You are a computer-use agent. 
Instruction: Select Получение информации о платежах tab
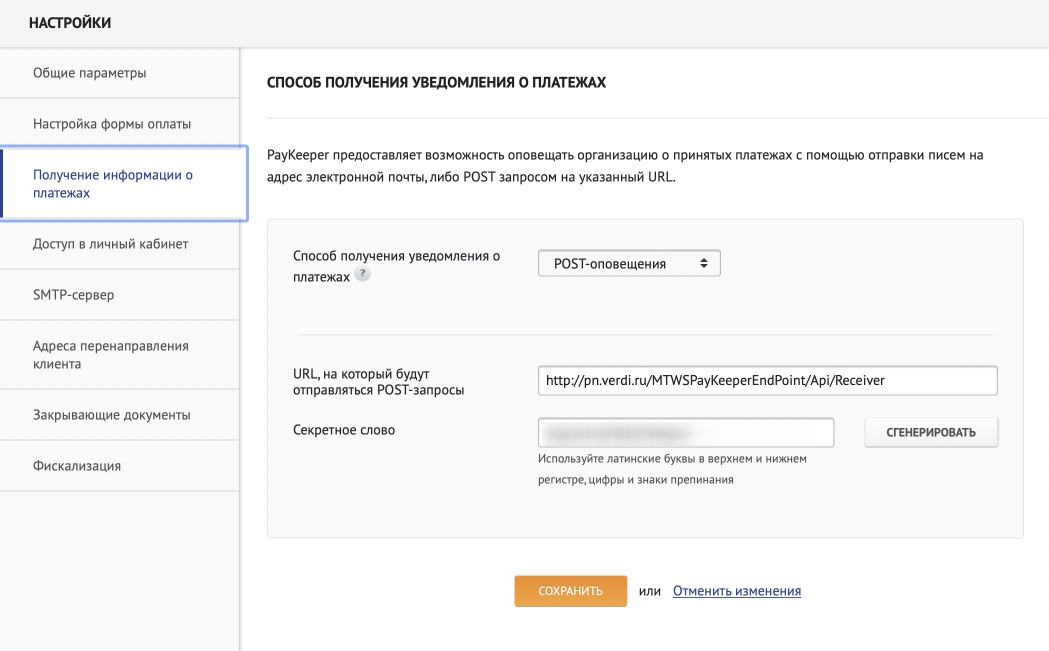(x=113, y=184)
